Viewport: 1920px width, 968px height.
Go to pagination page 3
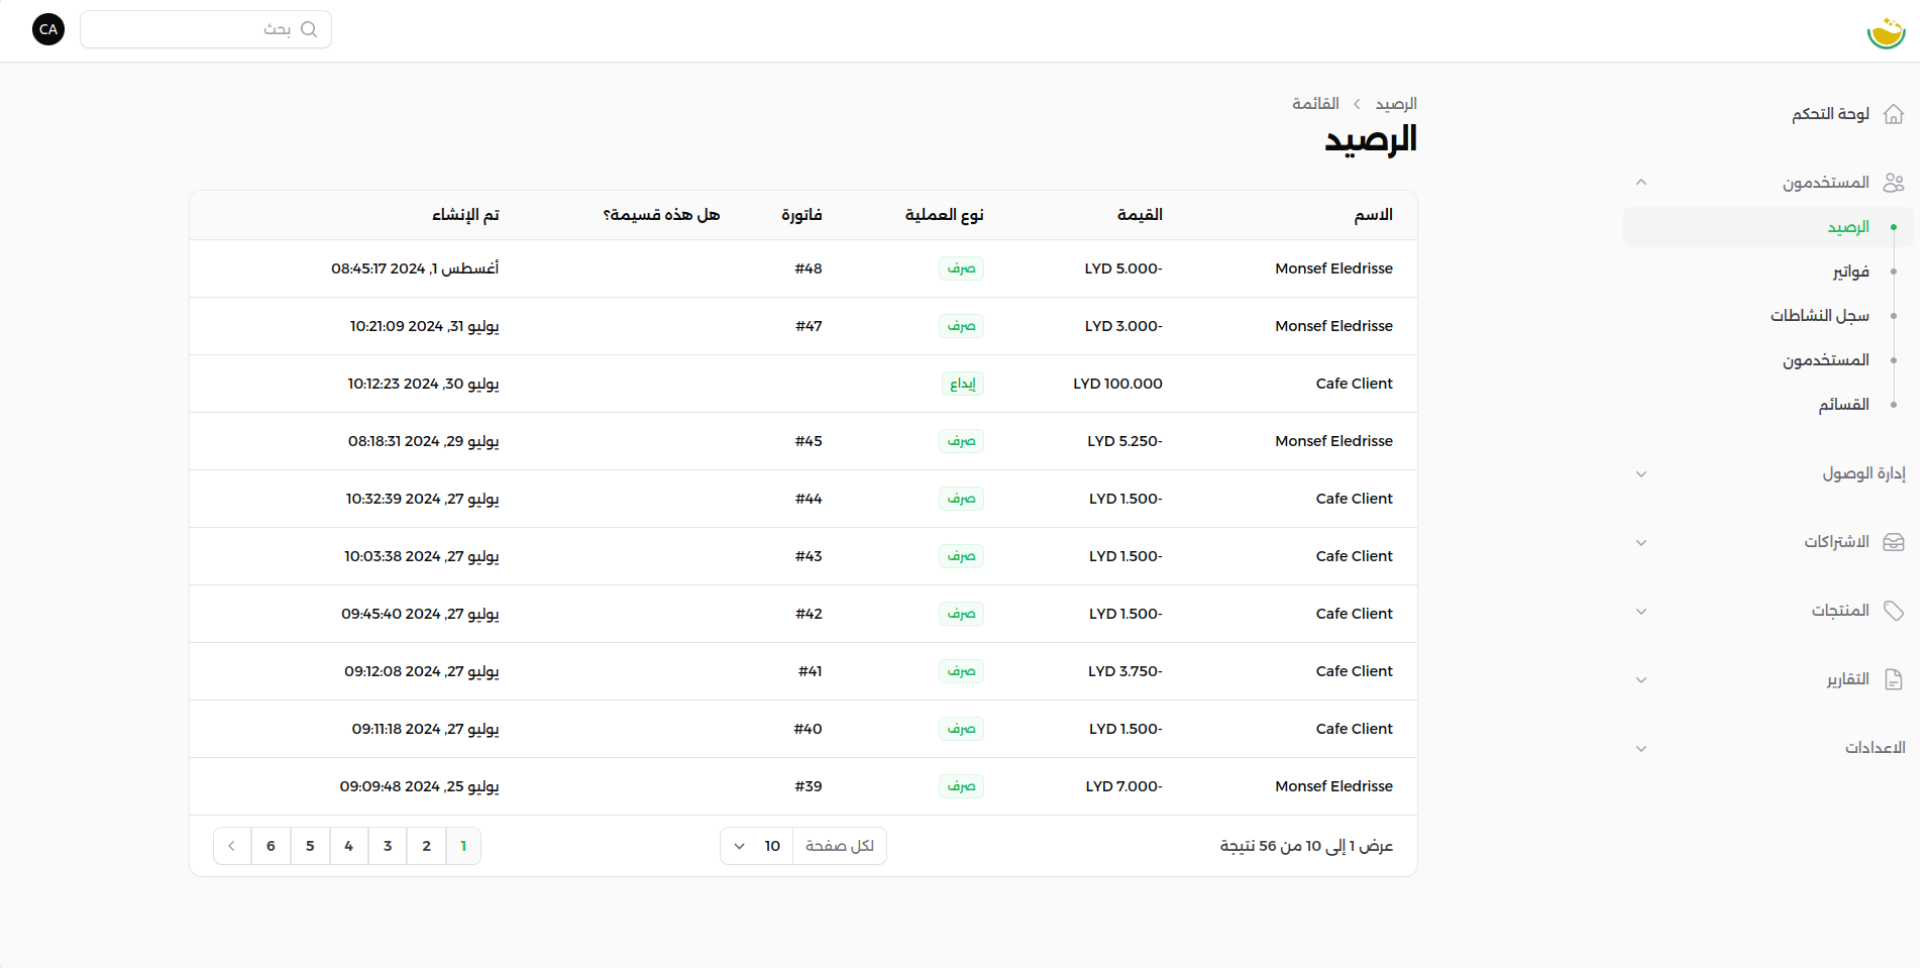tap(388, 846)
